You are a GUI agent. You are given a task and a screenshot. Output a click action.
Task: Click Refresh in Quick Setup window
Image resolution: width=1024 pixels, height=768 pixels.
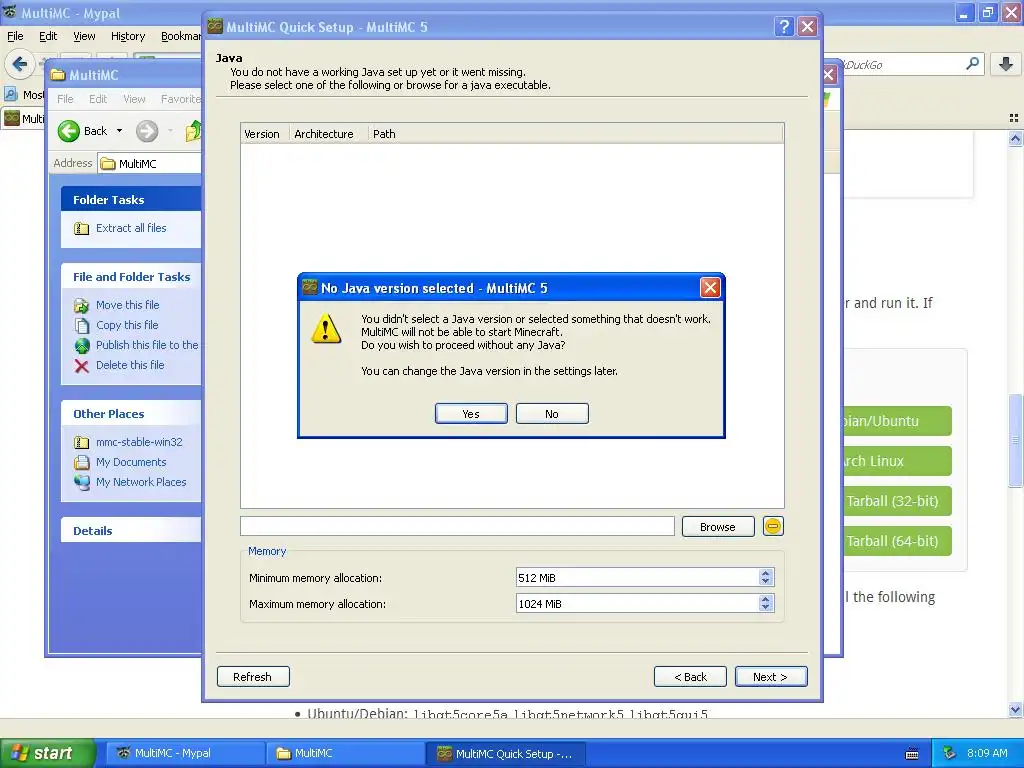pos(253,677)
